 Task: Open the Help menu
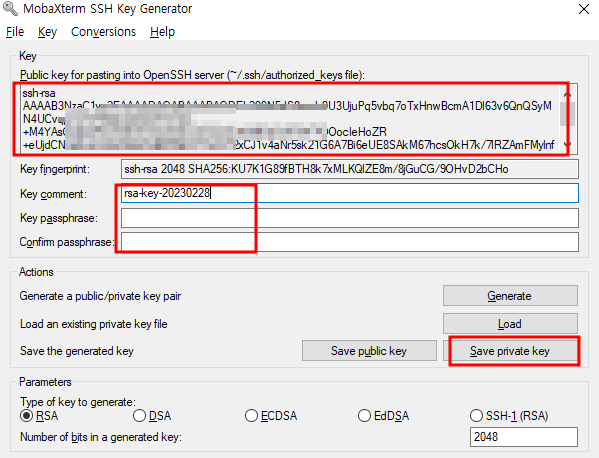pyautogui.click(x=162, y=32)
